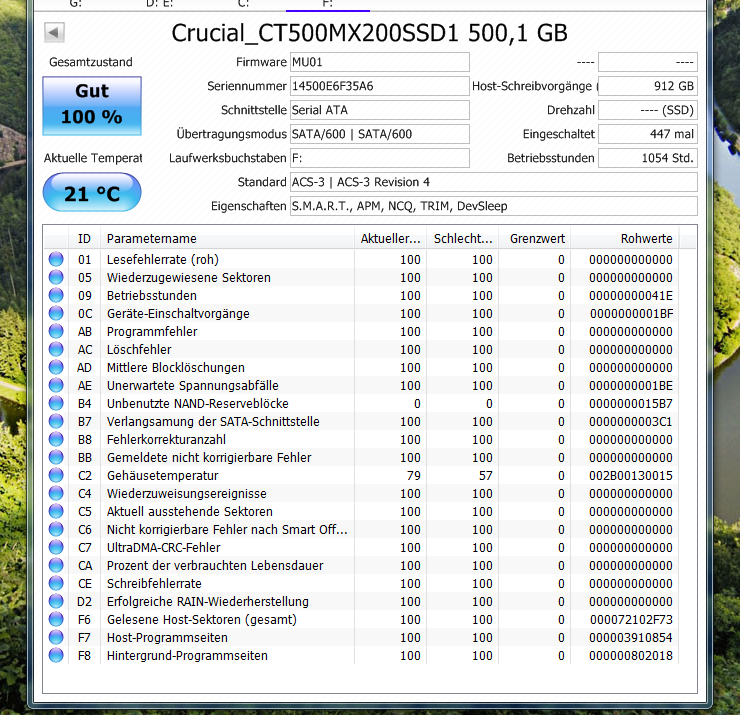Select the F: drive tab

[x=328, y=4]
